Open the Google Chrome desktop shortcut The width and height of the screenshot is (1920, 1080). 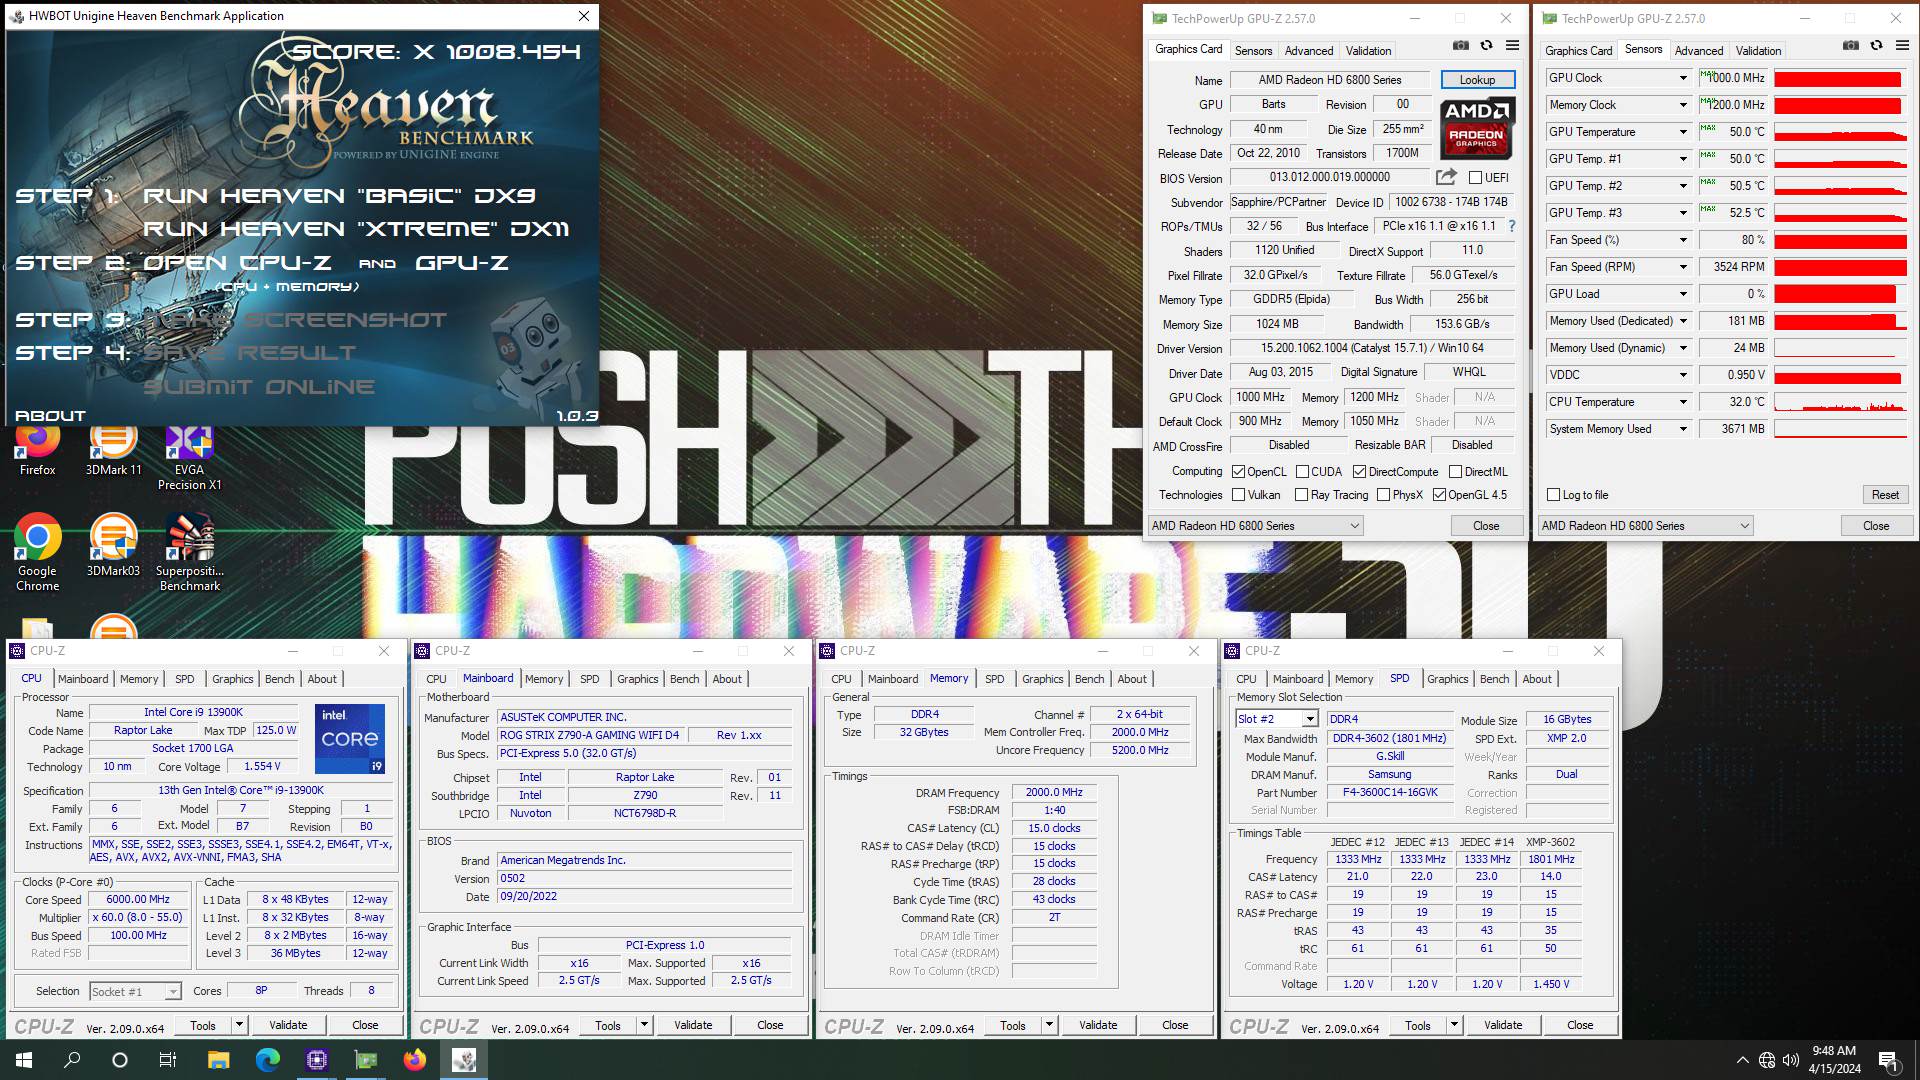(37, 553)
